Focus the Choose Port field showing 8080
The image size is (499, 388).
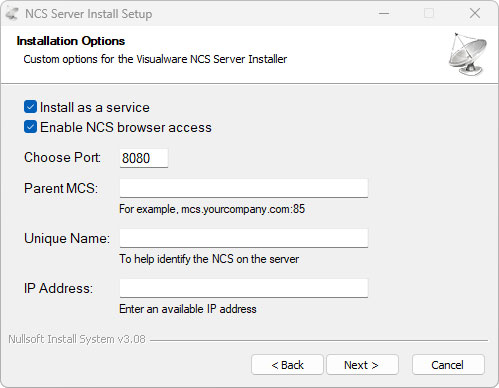pos(144,158)
